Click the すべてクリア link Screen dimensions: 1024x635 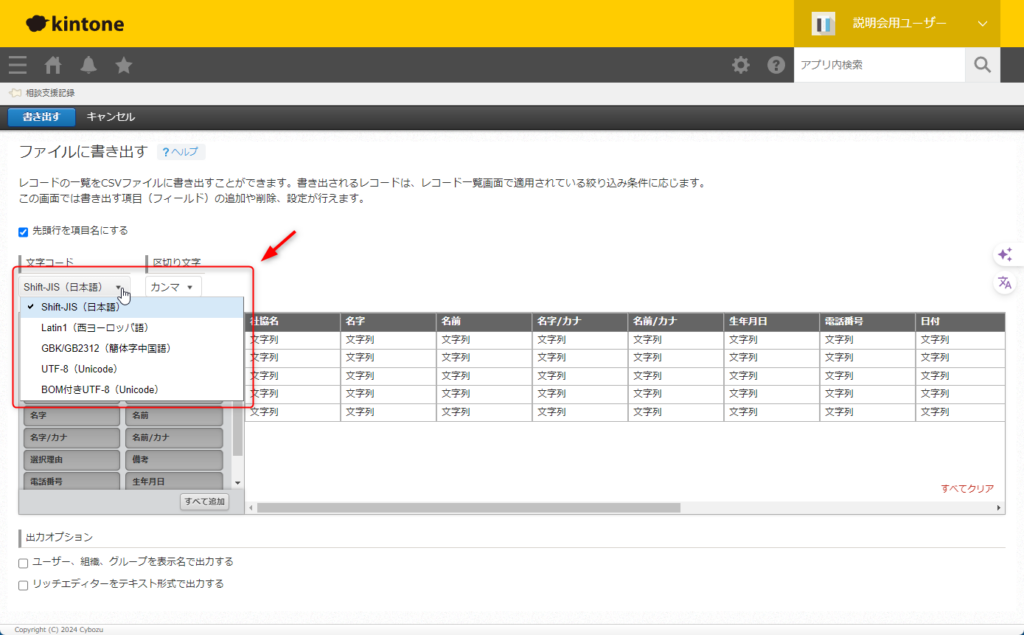[966, 489]
